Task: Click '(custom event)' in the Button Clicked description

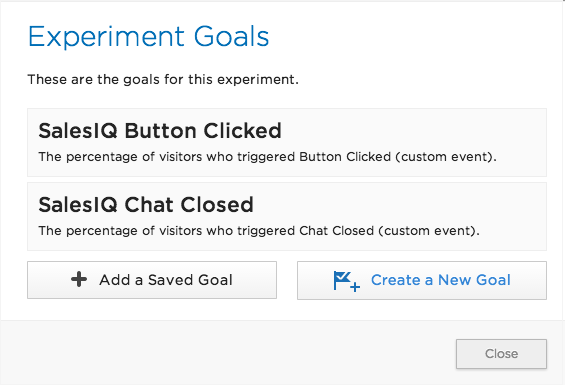Action: 446,157
